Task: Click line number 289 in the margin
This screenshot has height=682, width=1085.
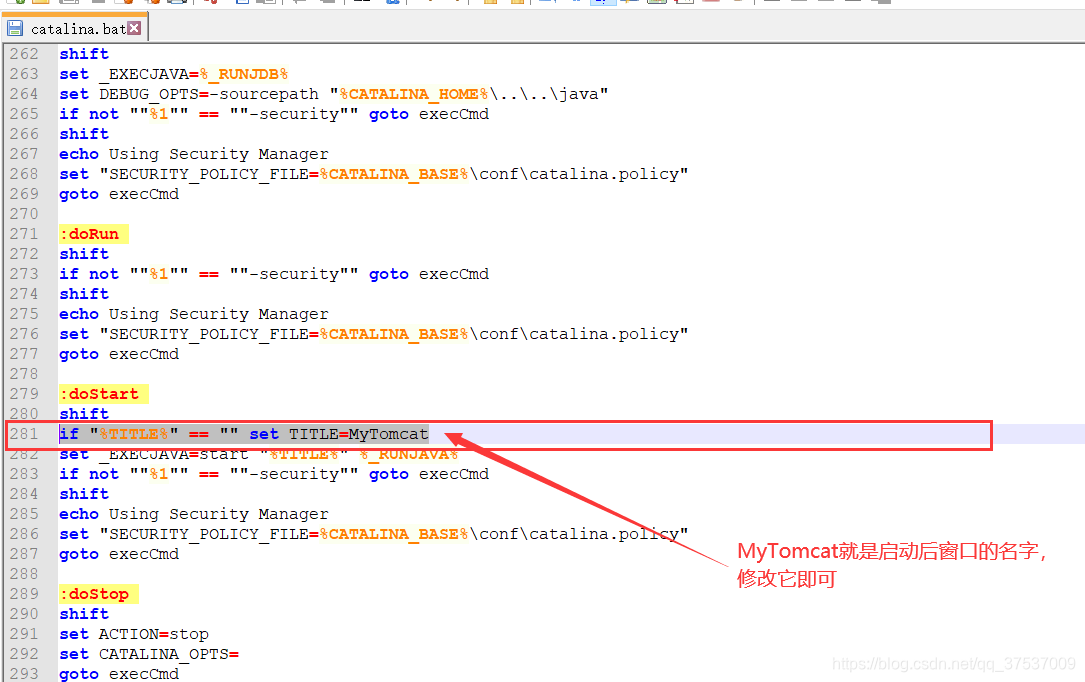Action: [x=24, y=593]
